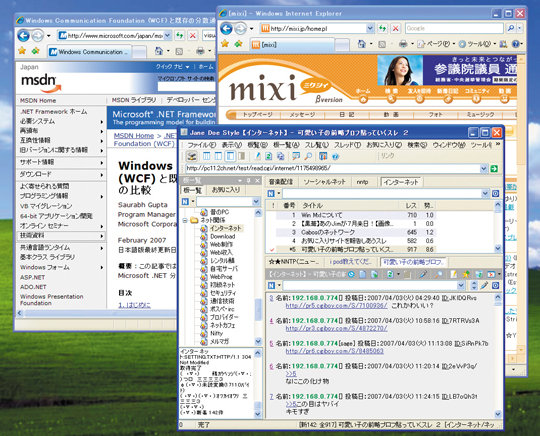540x436 pixels.
Task: Pin the 板一覧 board panel with the pushpin icon
Action: [249, 180]
